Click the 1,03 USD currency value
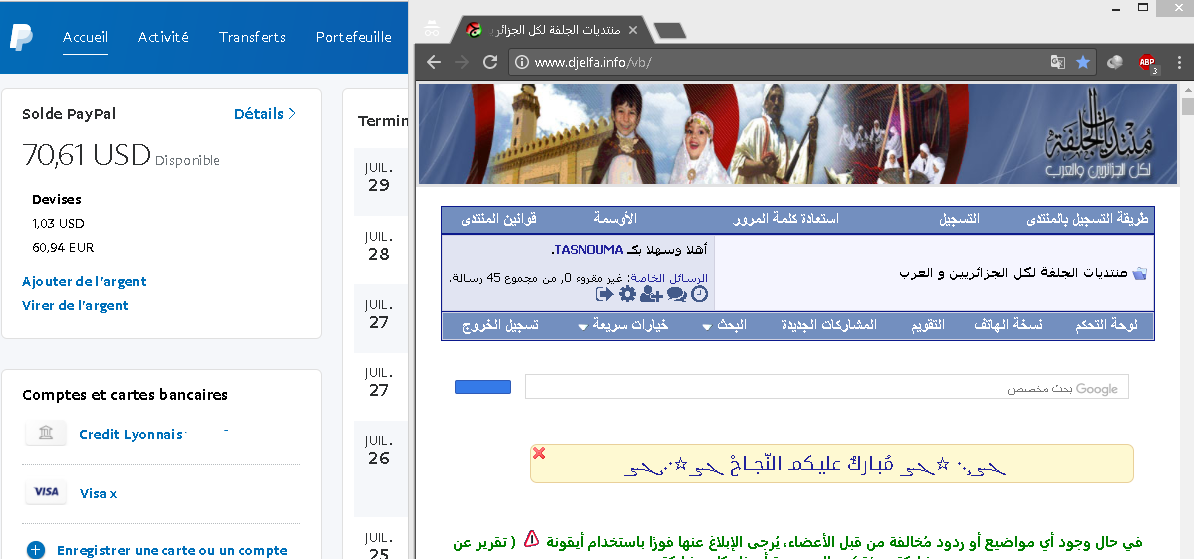 (x=58, y=223)
